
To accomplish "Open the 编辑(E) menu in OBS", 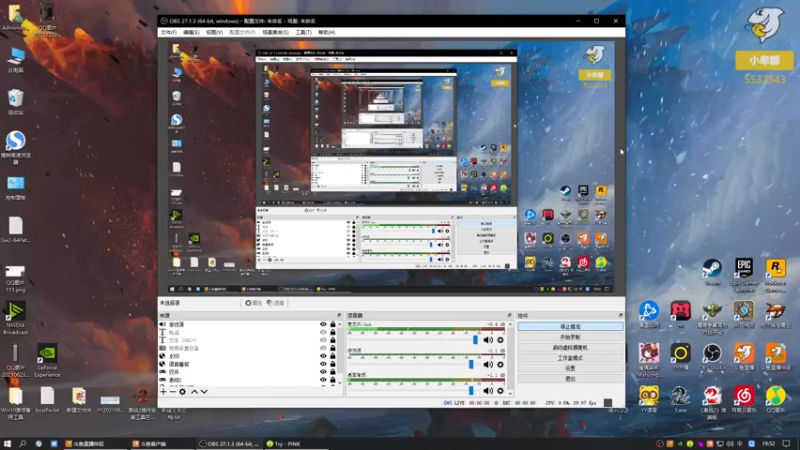I will point(191,32).
